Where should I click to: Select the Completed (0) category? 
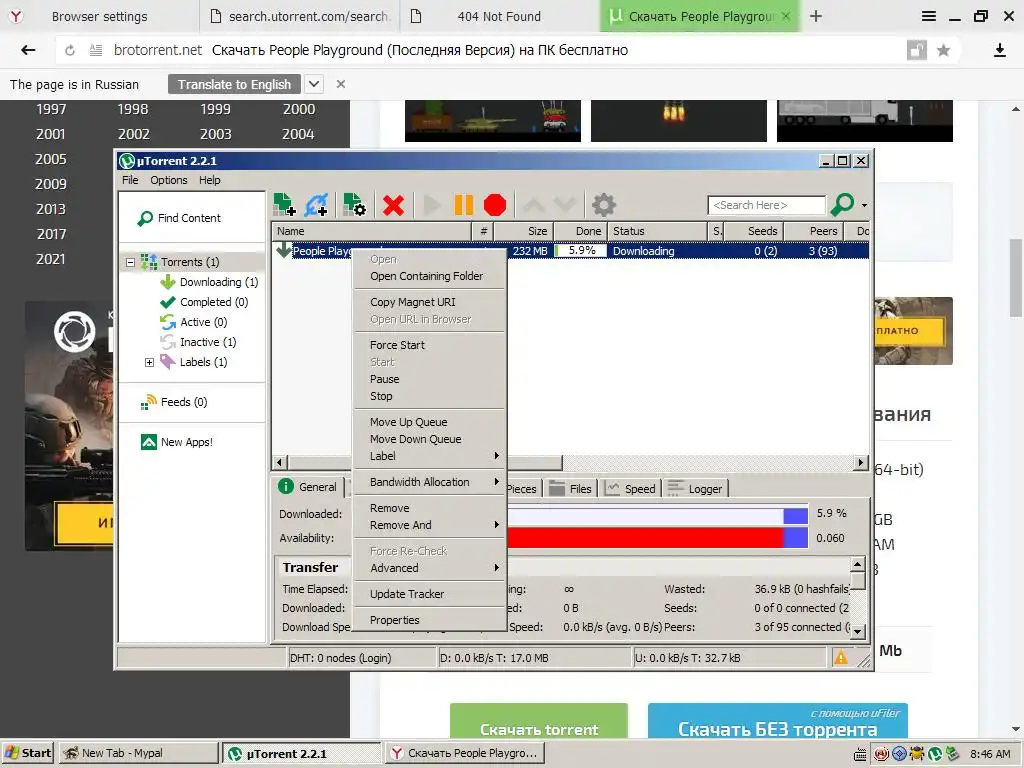(204, 302)
